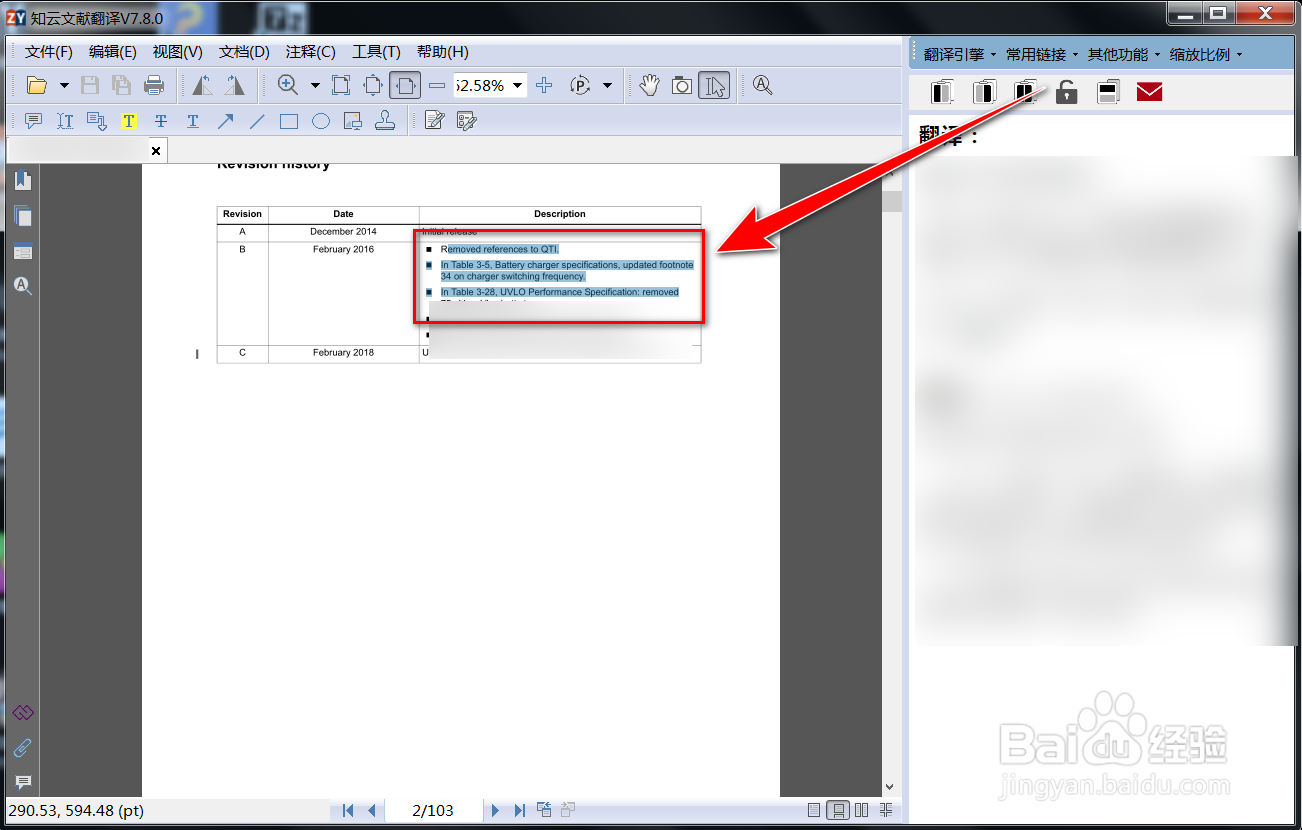Activate the Hand pan tool
The image size is (1302, 830).
click(x=650, y=85)
